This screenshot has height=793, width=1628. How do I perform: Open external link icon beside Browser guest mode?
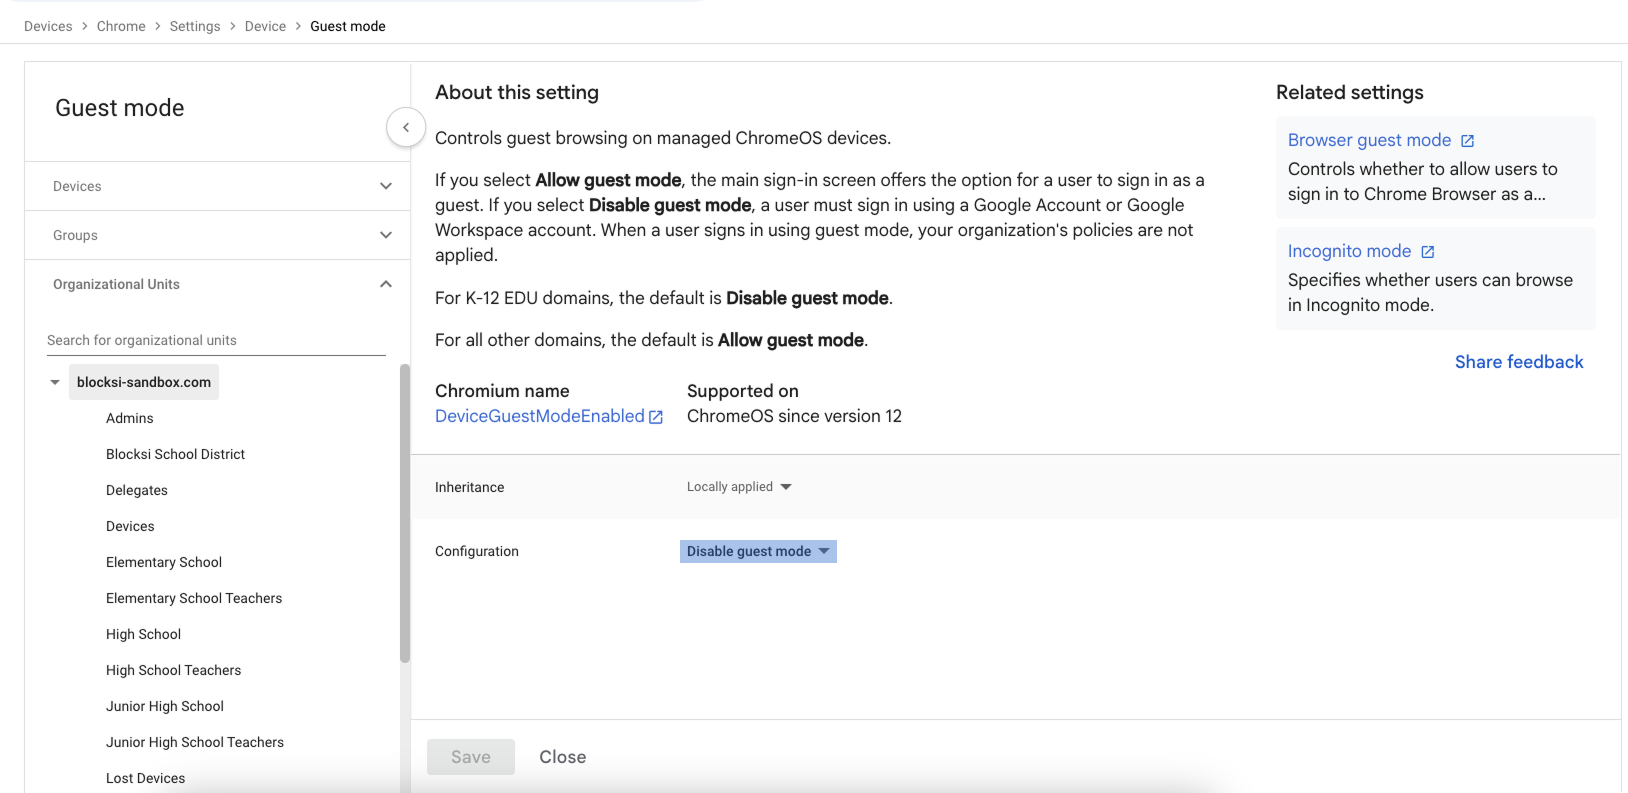tap(1467, 141)
